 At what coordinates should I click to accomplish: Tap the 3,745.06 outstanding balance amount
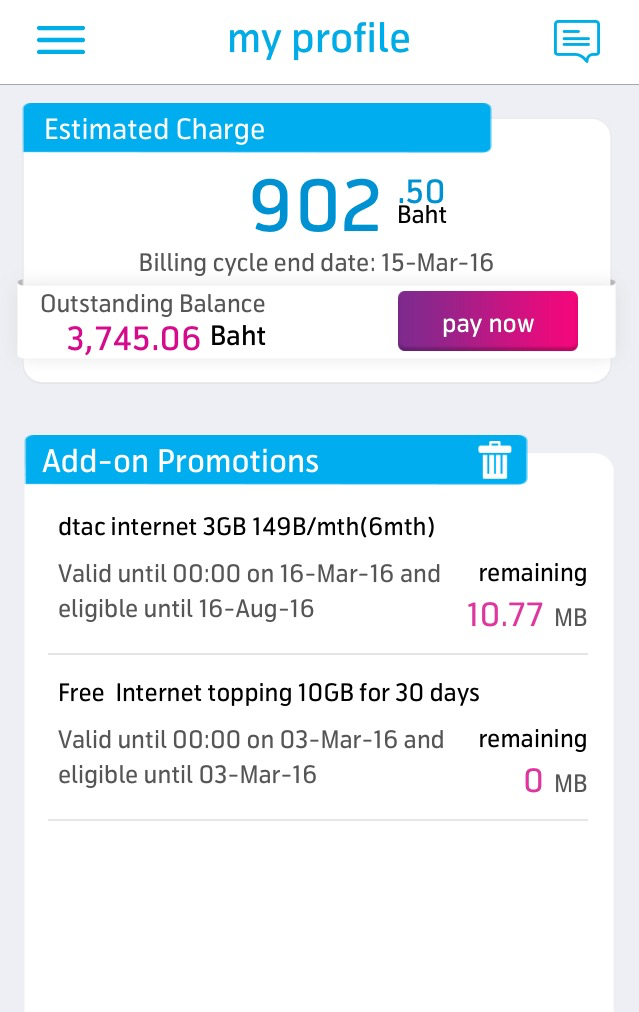(x=134, y=338)
